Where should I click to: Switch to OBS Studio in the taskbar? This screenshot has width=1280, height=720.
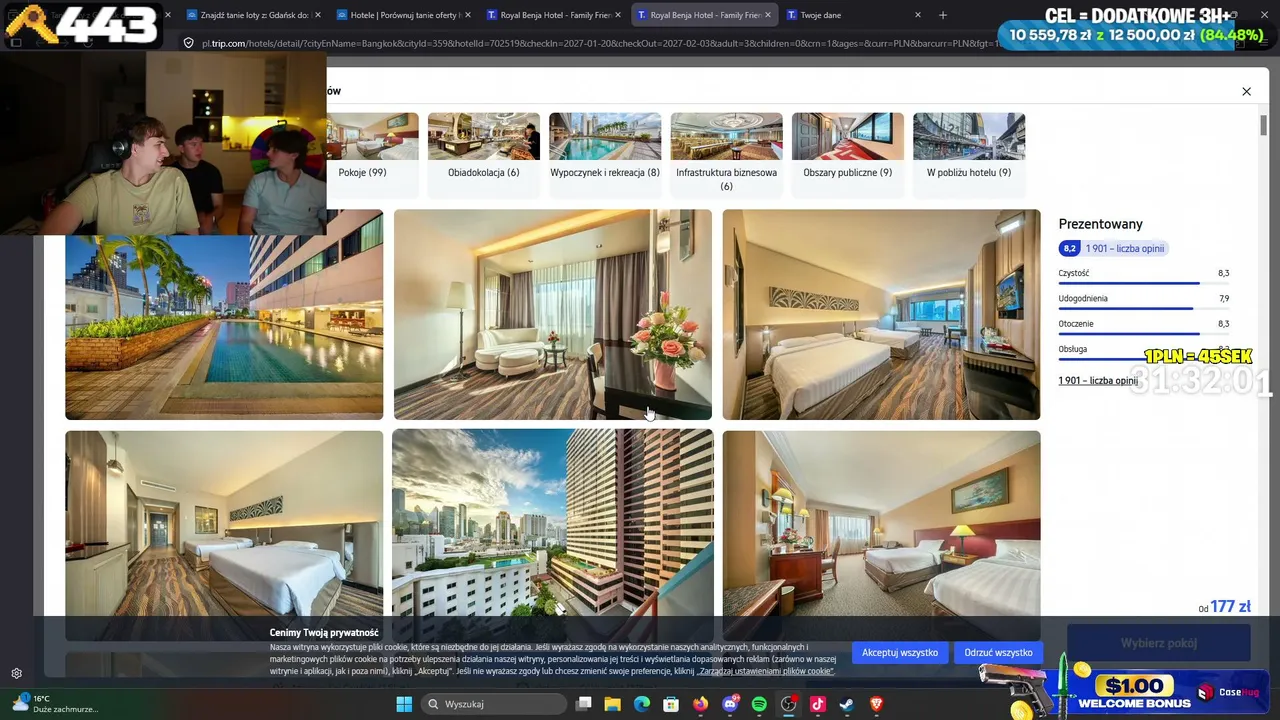coord(789,704)
